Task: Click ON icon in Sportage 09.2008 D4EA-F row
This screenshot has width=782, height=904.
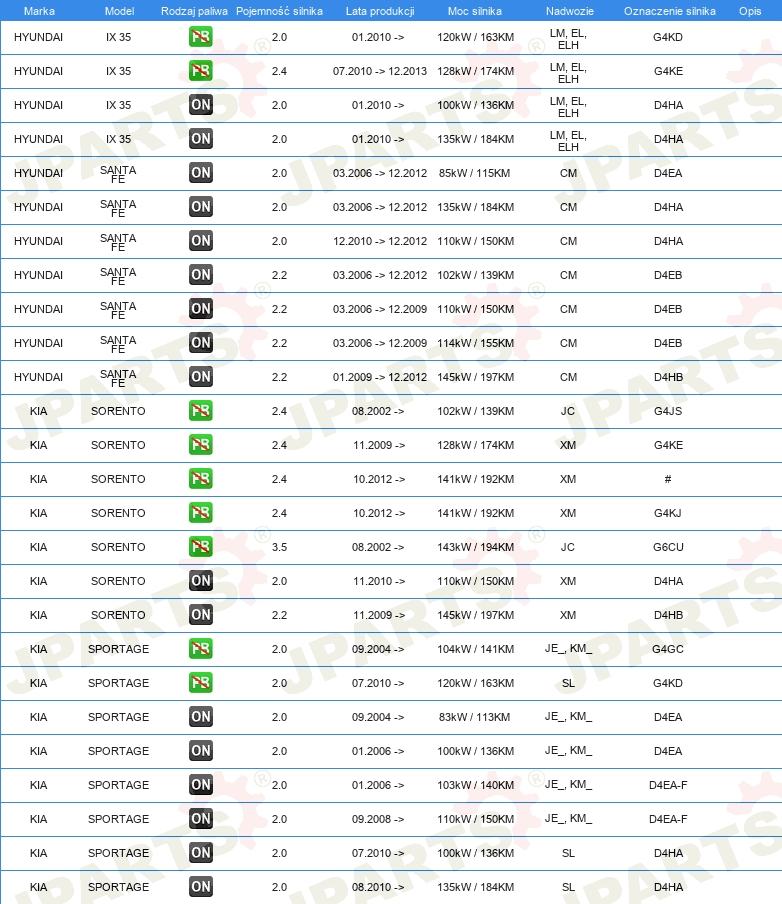Action: pos(201,819)
